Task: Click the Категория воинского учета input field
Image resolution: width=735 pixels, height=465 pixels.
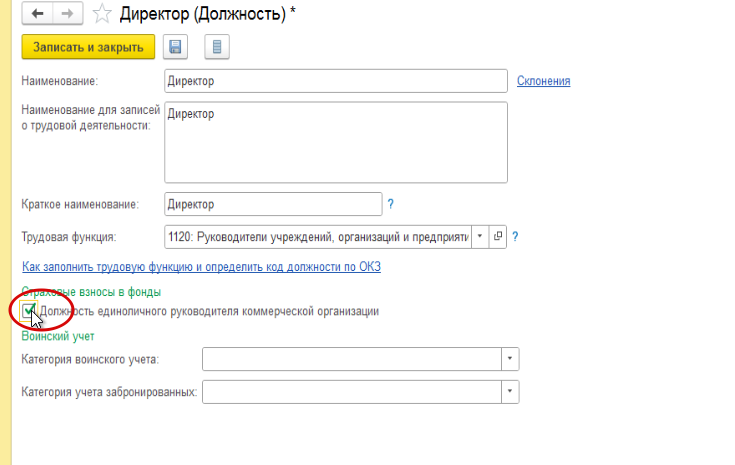Action: tap(350, 359)
